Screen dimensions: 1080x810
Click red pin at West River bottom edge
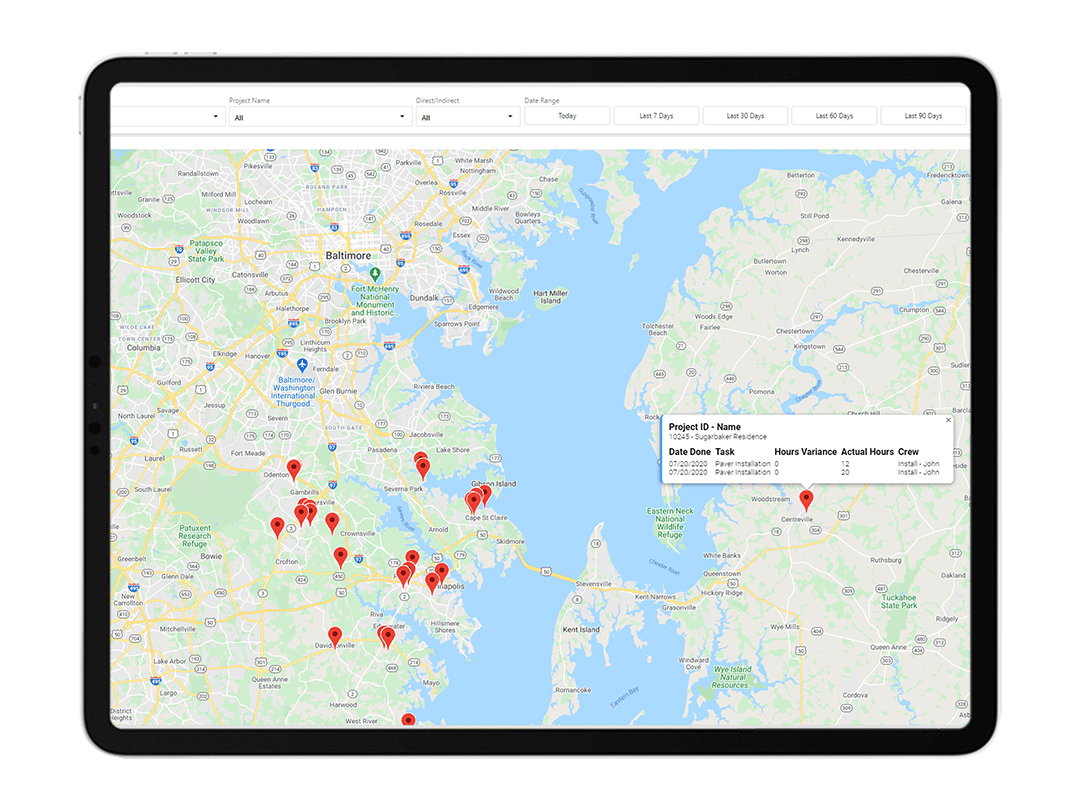pos(408,720)
